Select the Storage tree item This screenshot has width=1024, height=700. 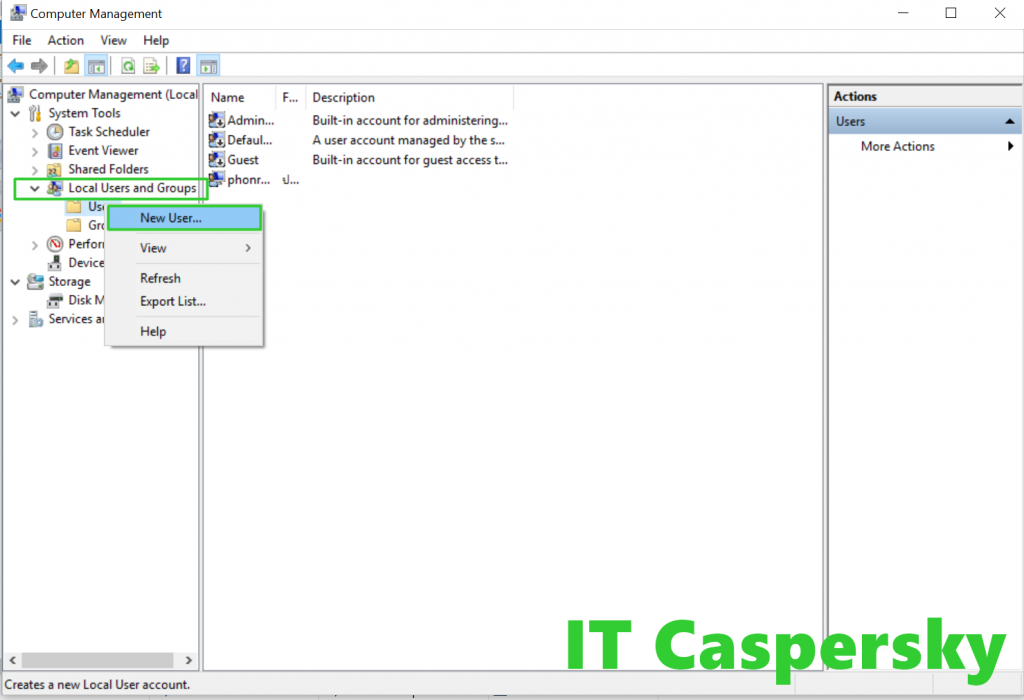click(69, 282)
